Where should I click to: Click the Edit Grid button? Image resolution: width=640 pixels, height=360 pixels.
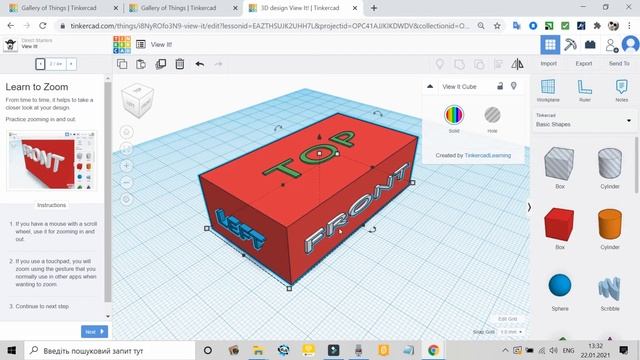[507, 319]
